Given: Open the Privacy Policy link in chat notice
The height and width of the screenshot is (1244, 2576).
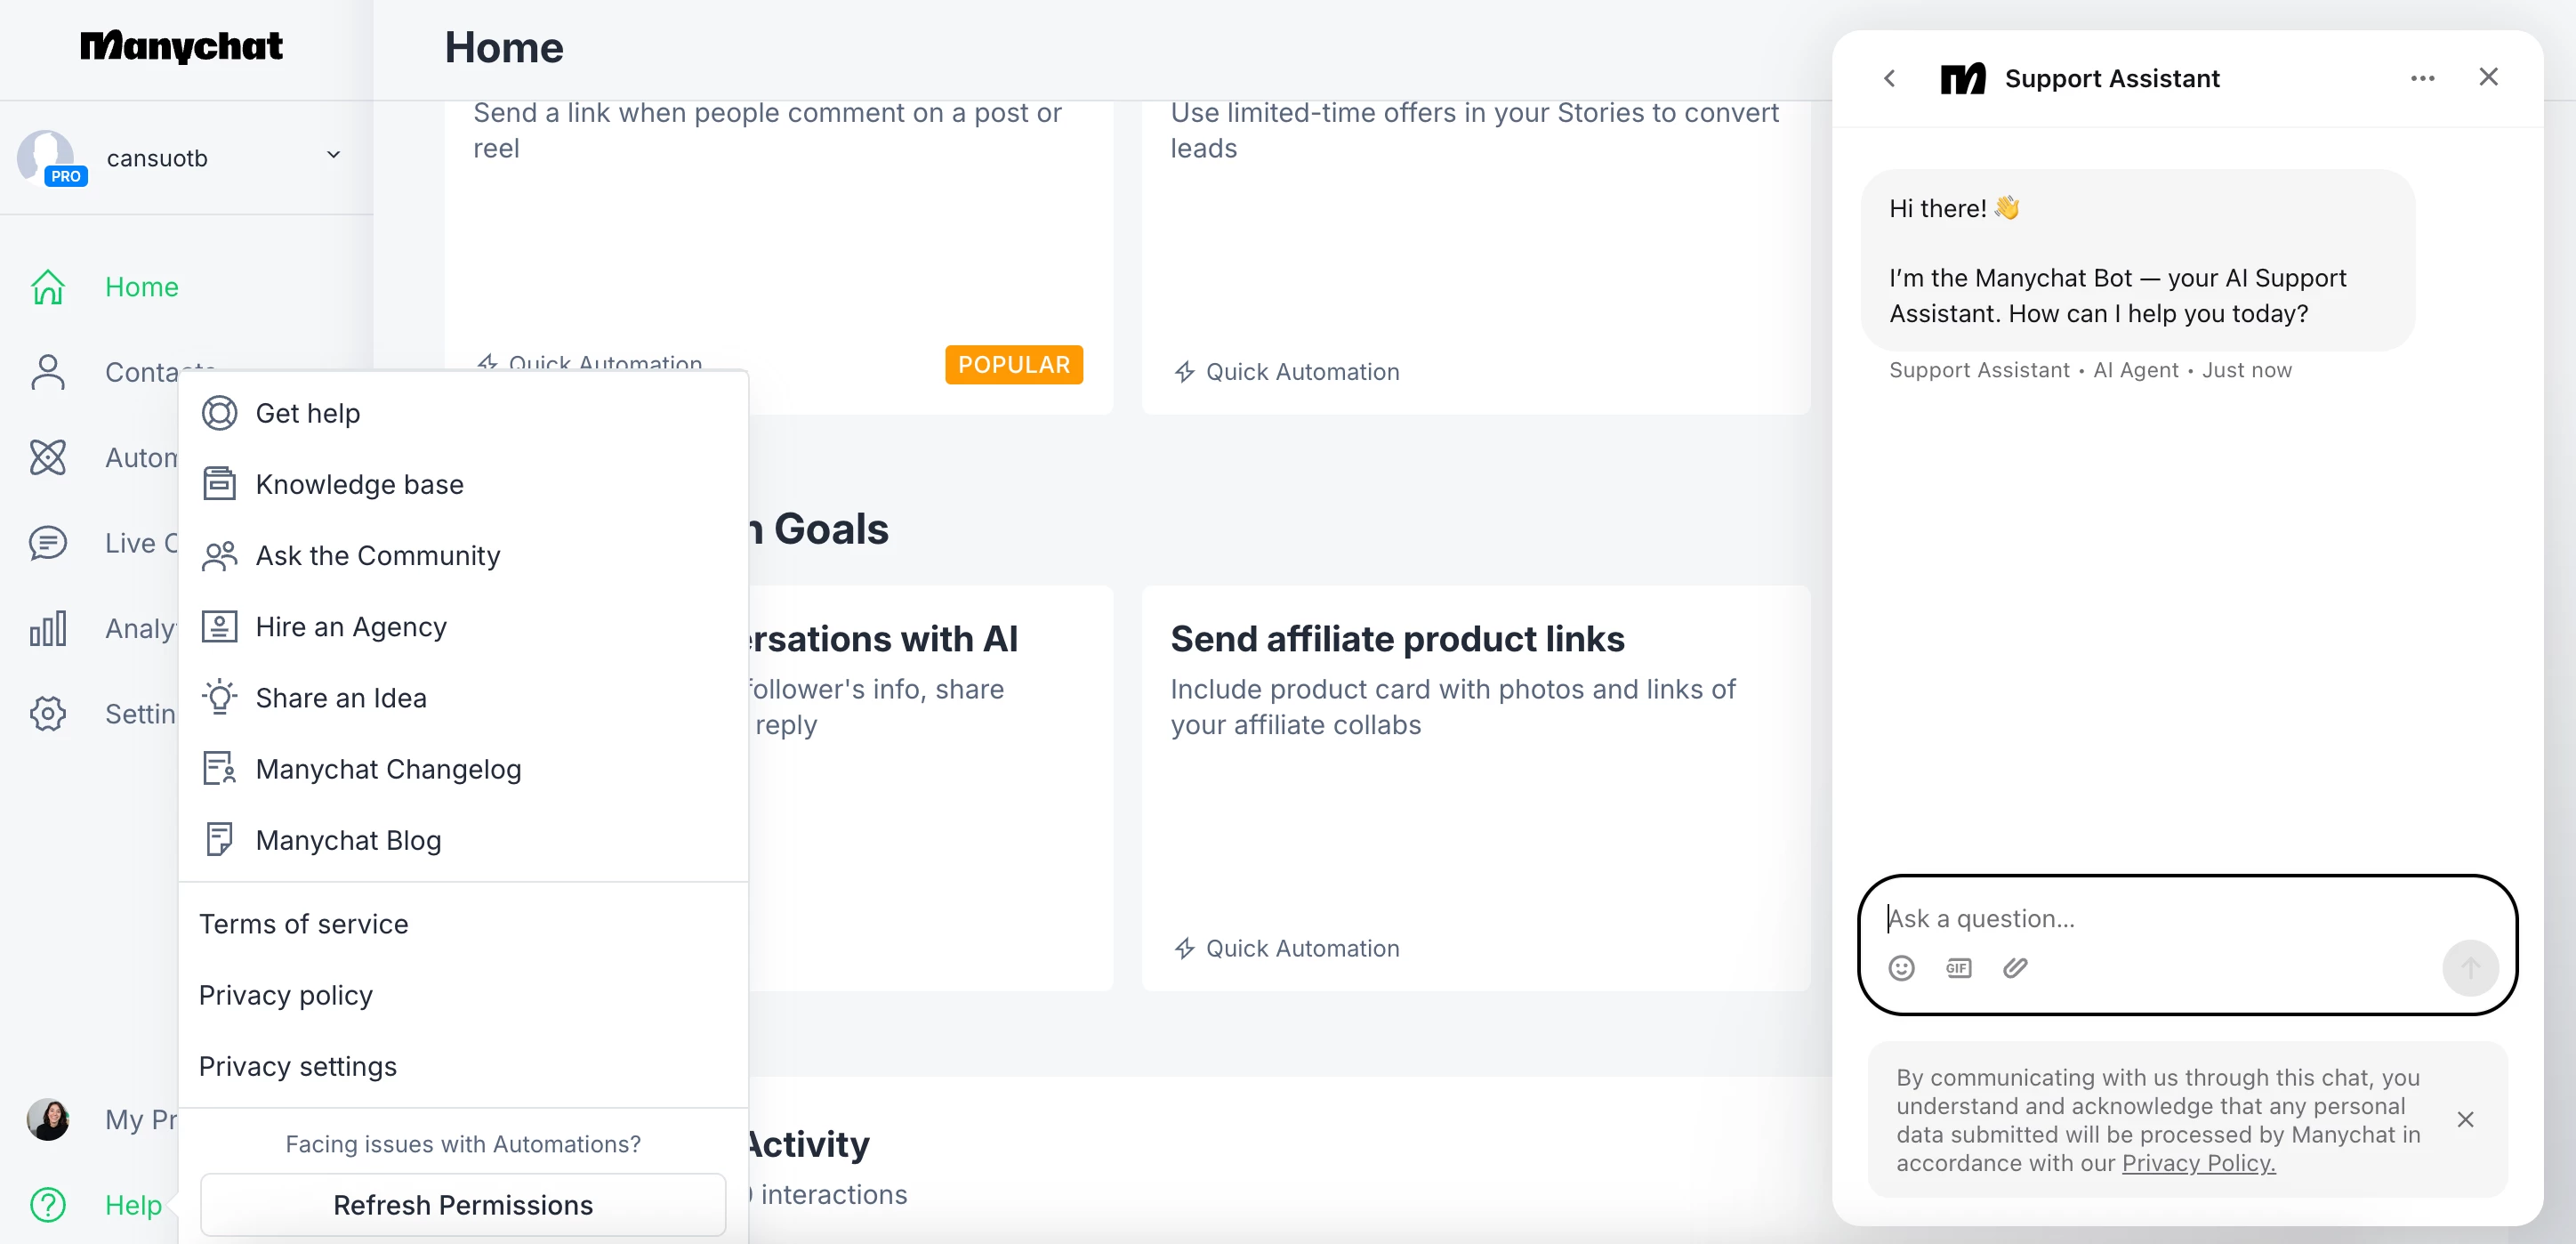Looking at the screenshot, I should [2199, 1163].
